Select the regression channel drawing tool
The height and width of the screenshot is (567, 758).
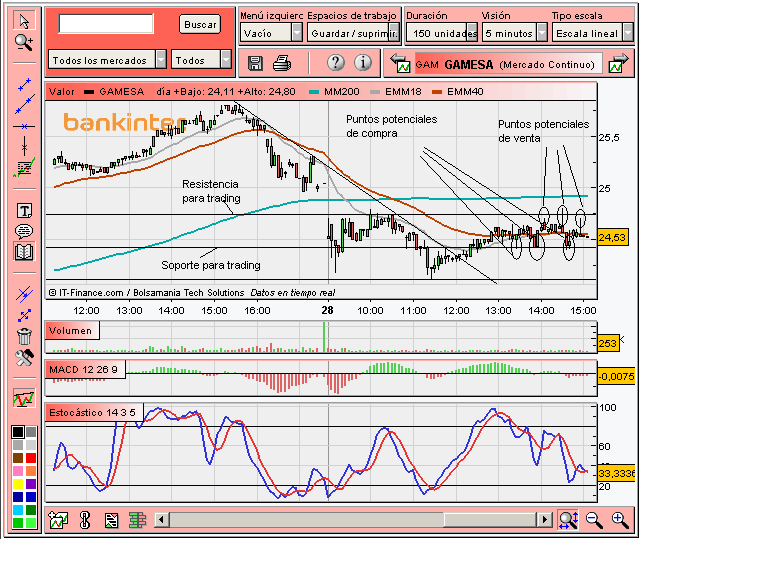point(24,167)
